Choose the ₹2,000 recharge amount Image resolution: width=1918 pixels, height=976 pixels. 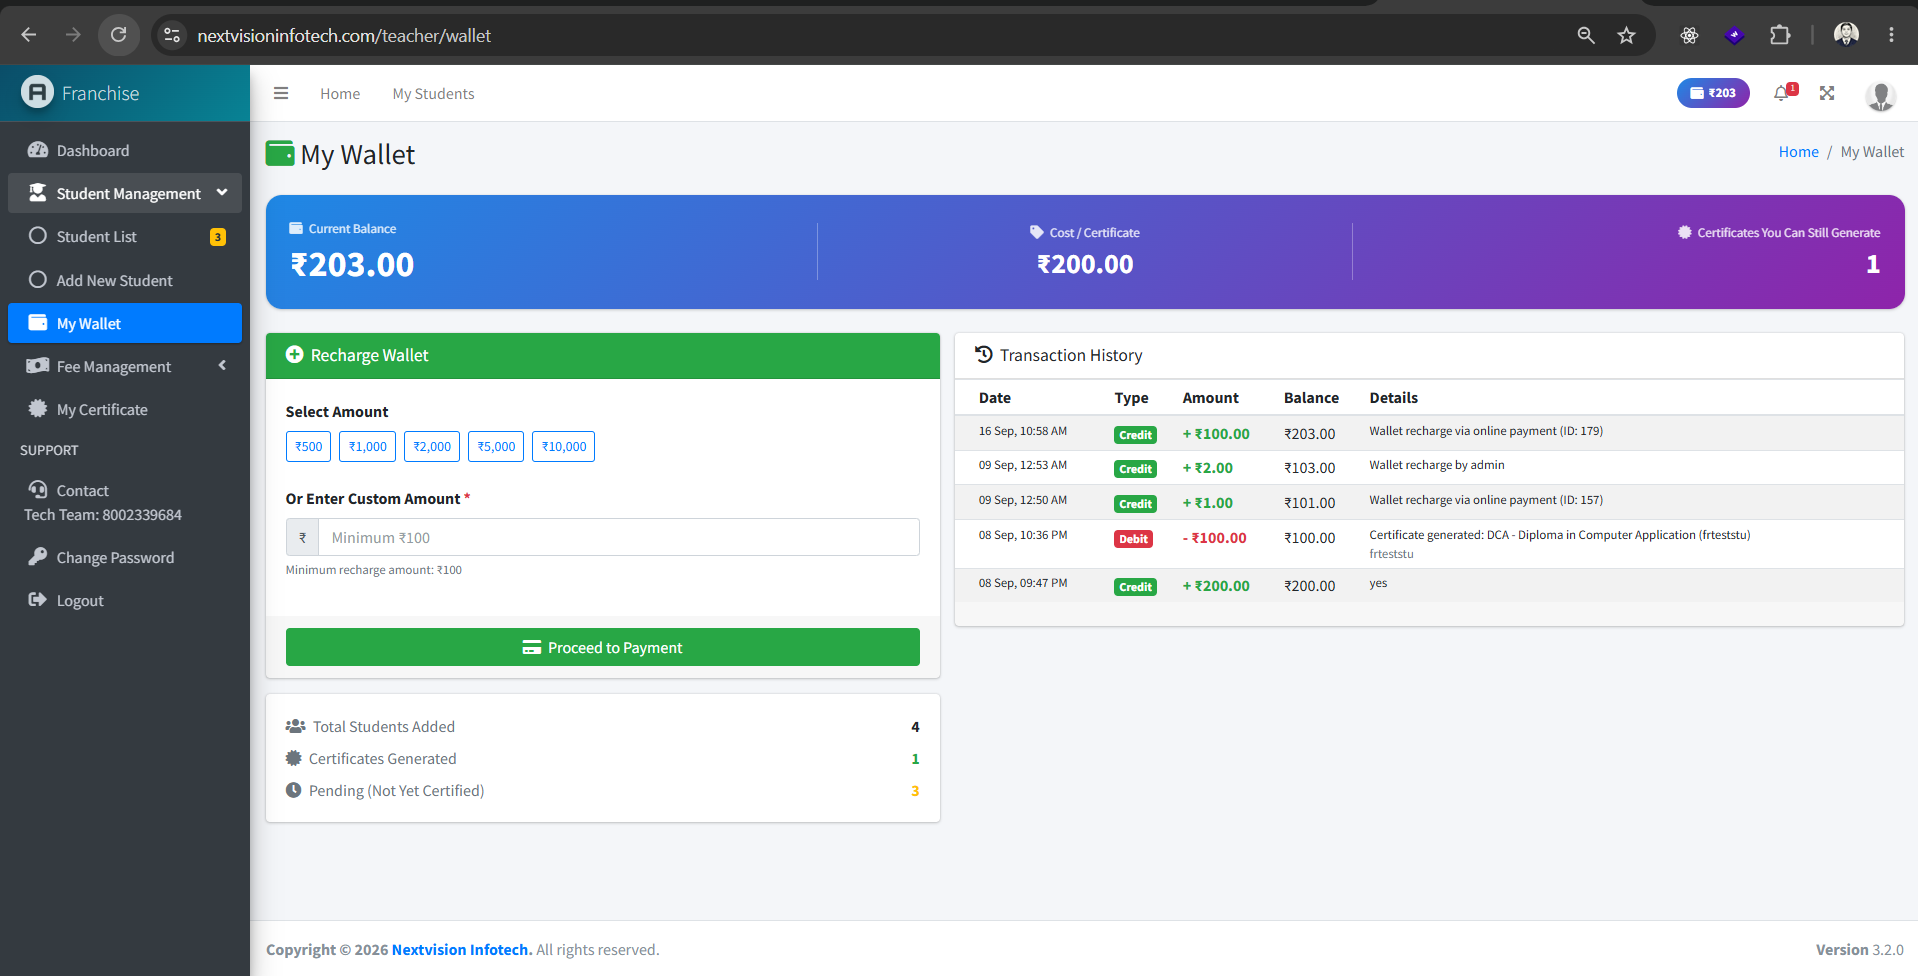(432, 447)
